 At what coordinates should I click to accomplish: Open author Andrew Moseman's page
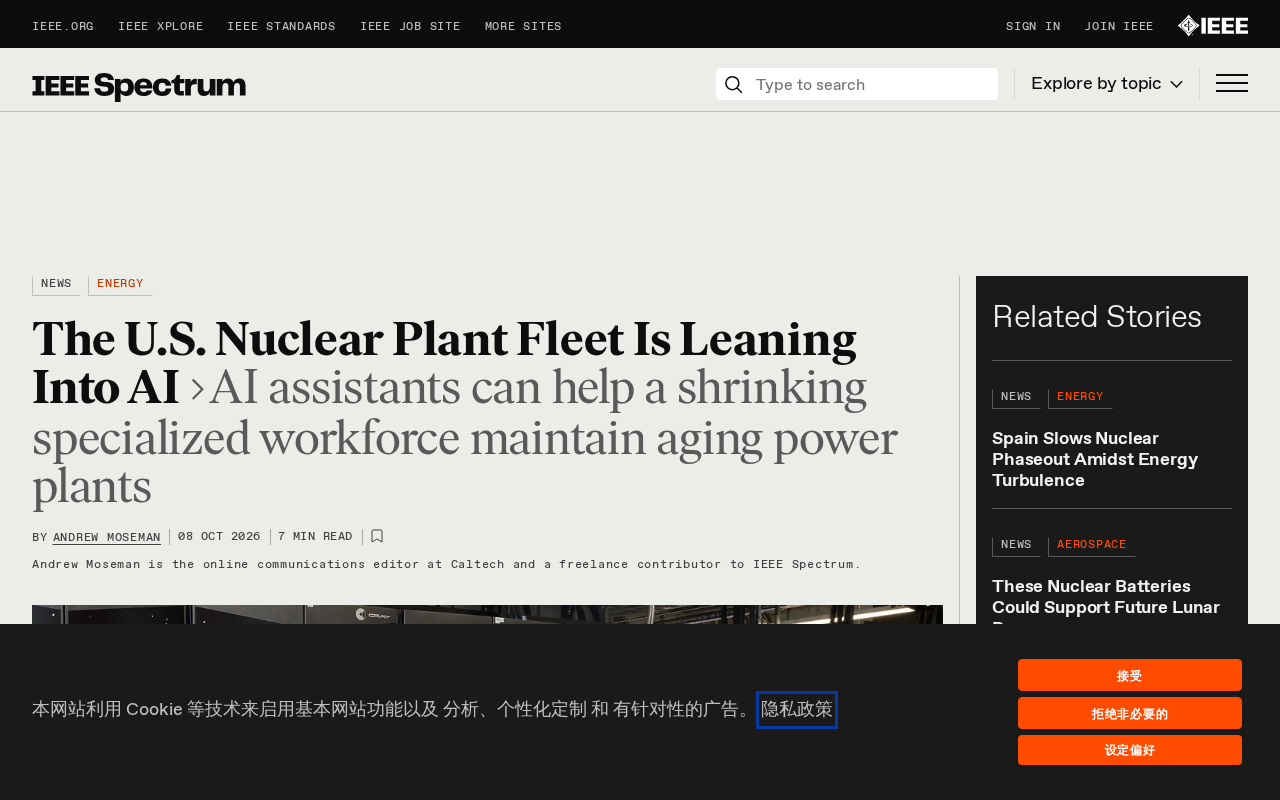coord(107,538)
